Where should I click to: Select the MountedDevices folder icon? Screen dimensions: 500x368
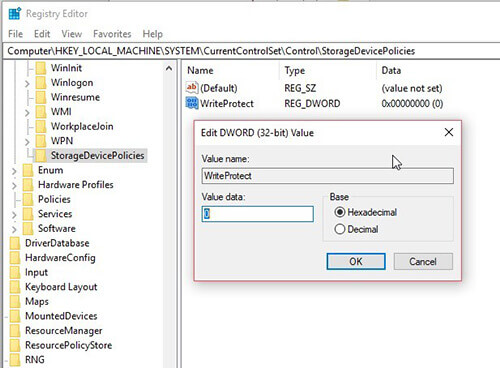point(15,316)
